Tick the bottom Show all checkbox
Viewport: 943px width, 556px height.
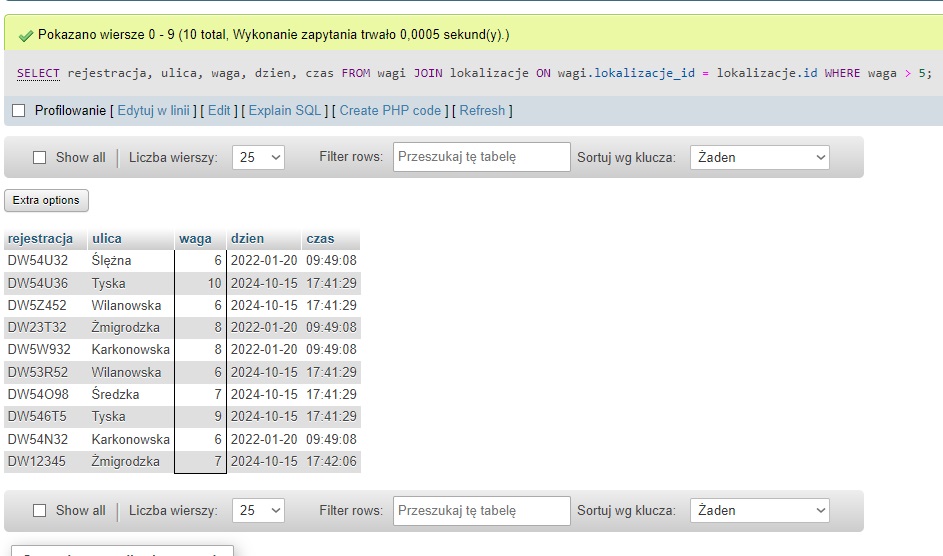click(x=40, y=510)
